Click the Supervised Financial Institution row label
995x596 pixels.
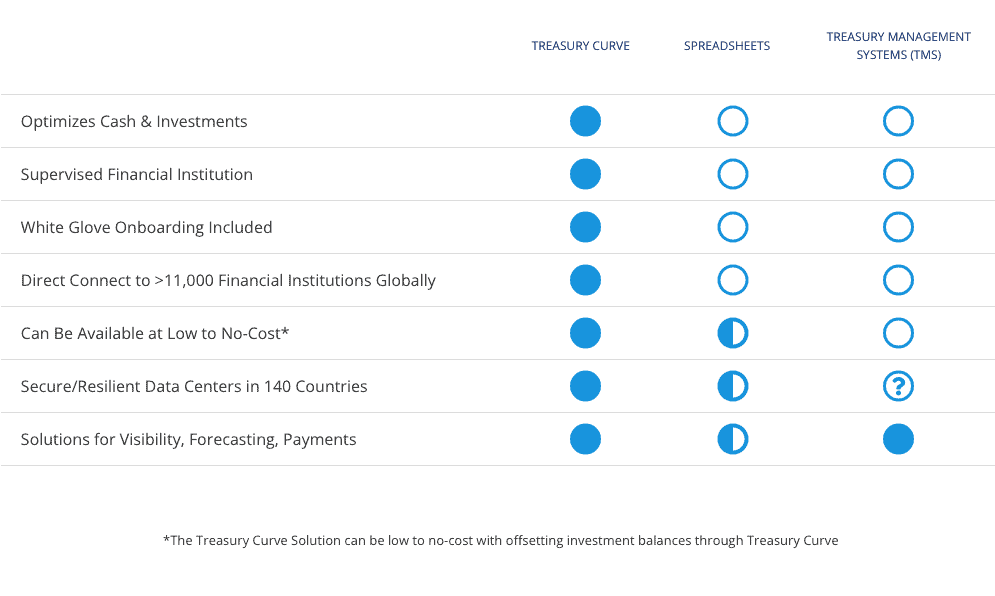[x=136, y=175]
